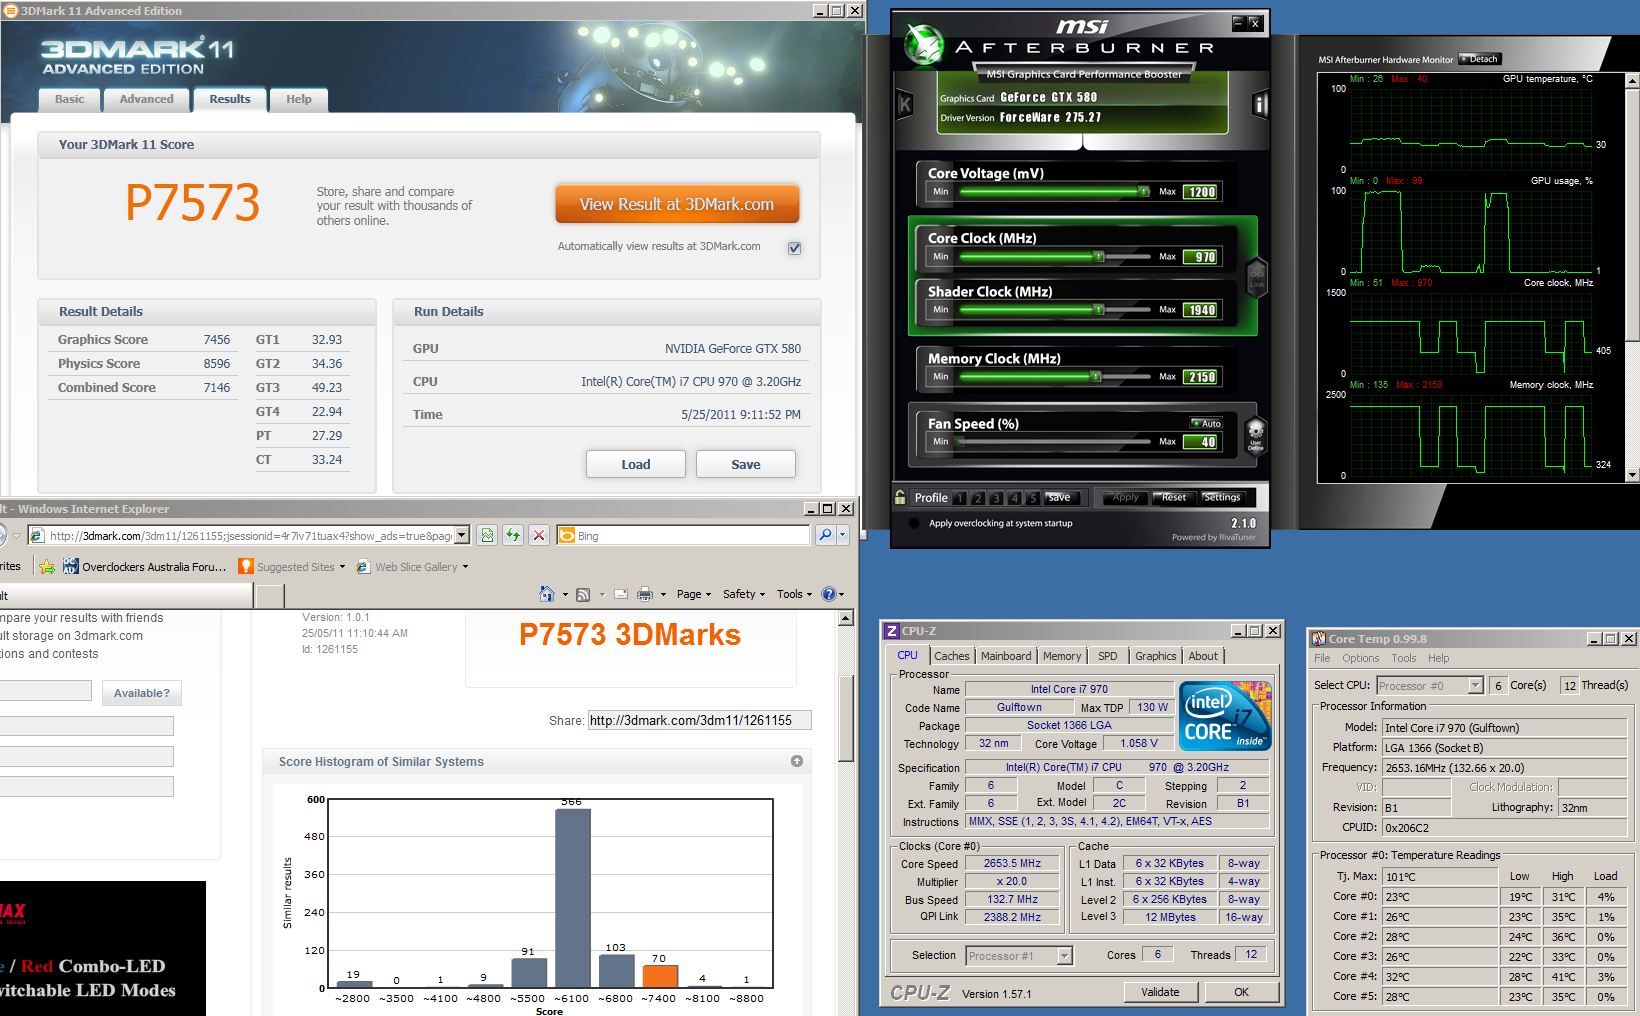Open the Core Temp Options menu

tap(1360, 658)
